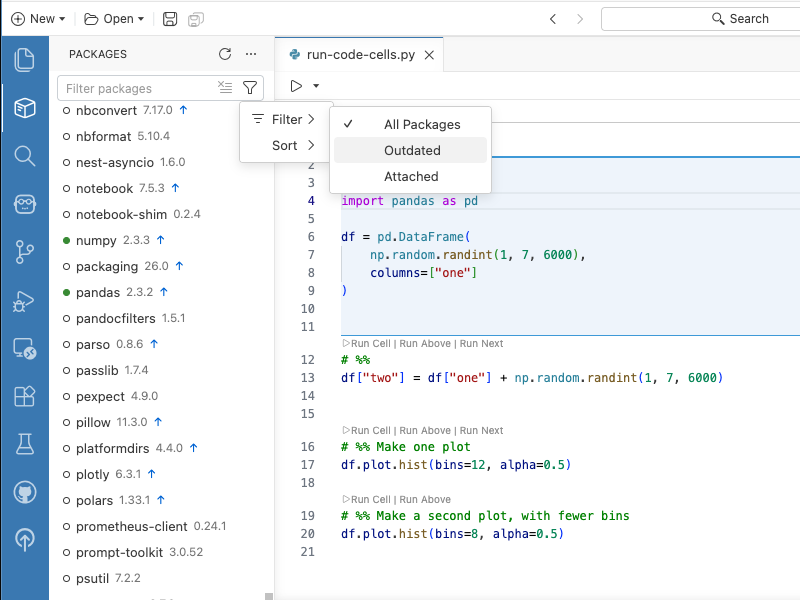The width and height of the screenshot is (800, 600).
Task: Select the pexpect package row
Action: 162,396
